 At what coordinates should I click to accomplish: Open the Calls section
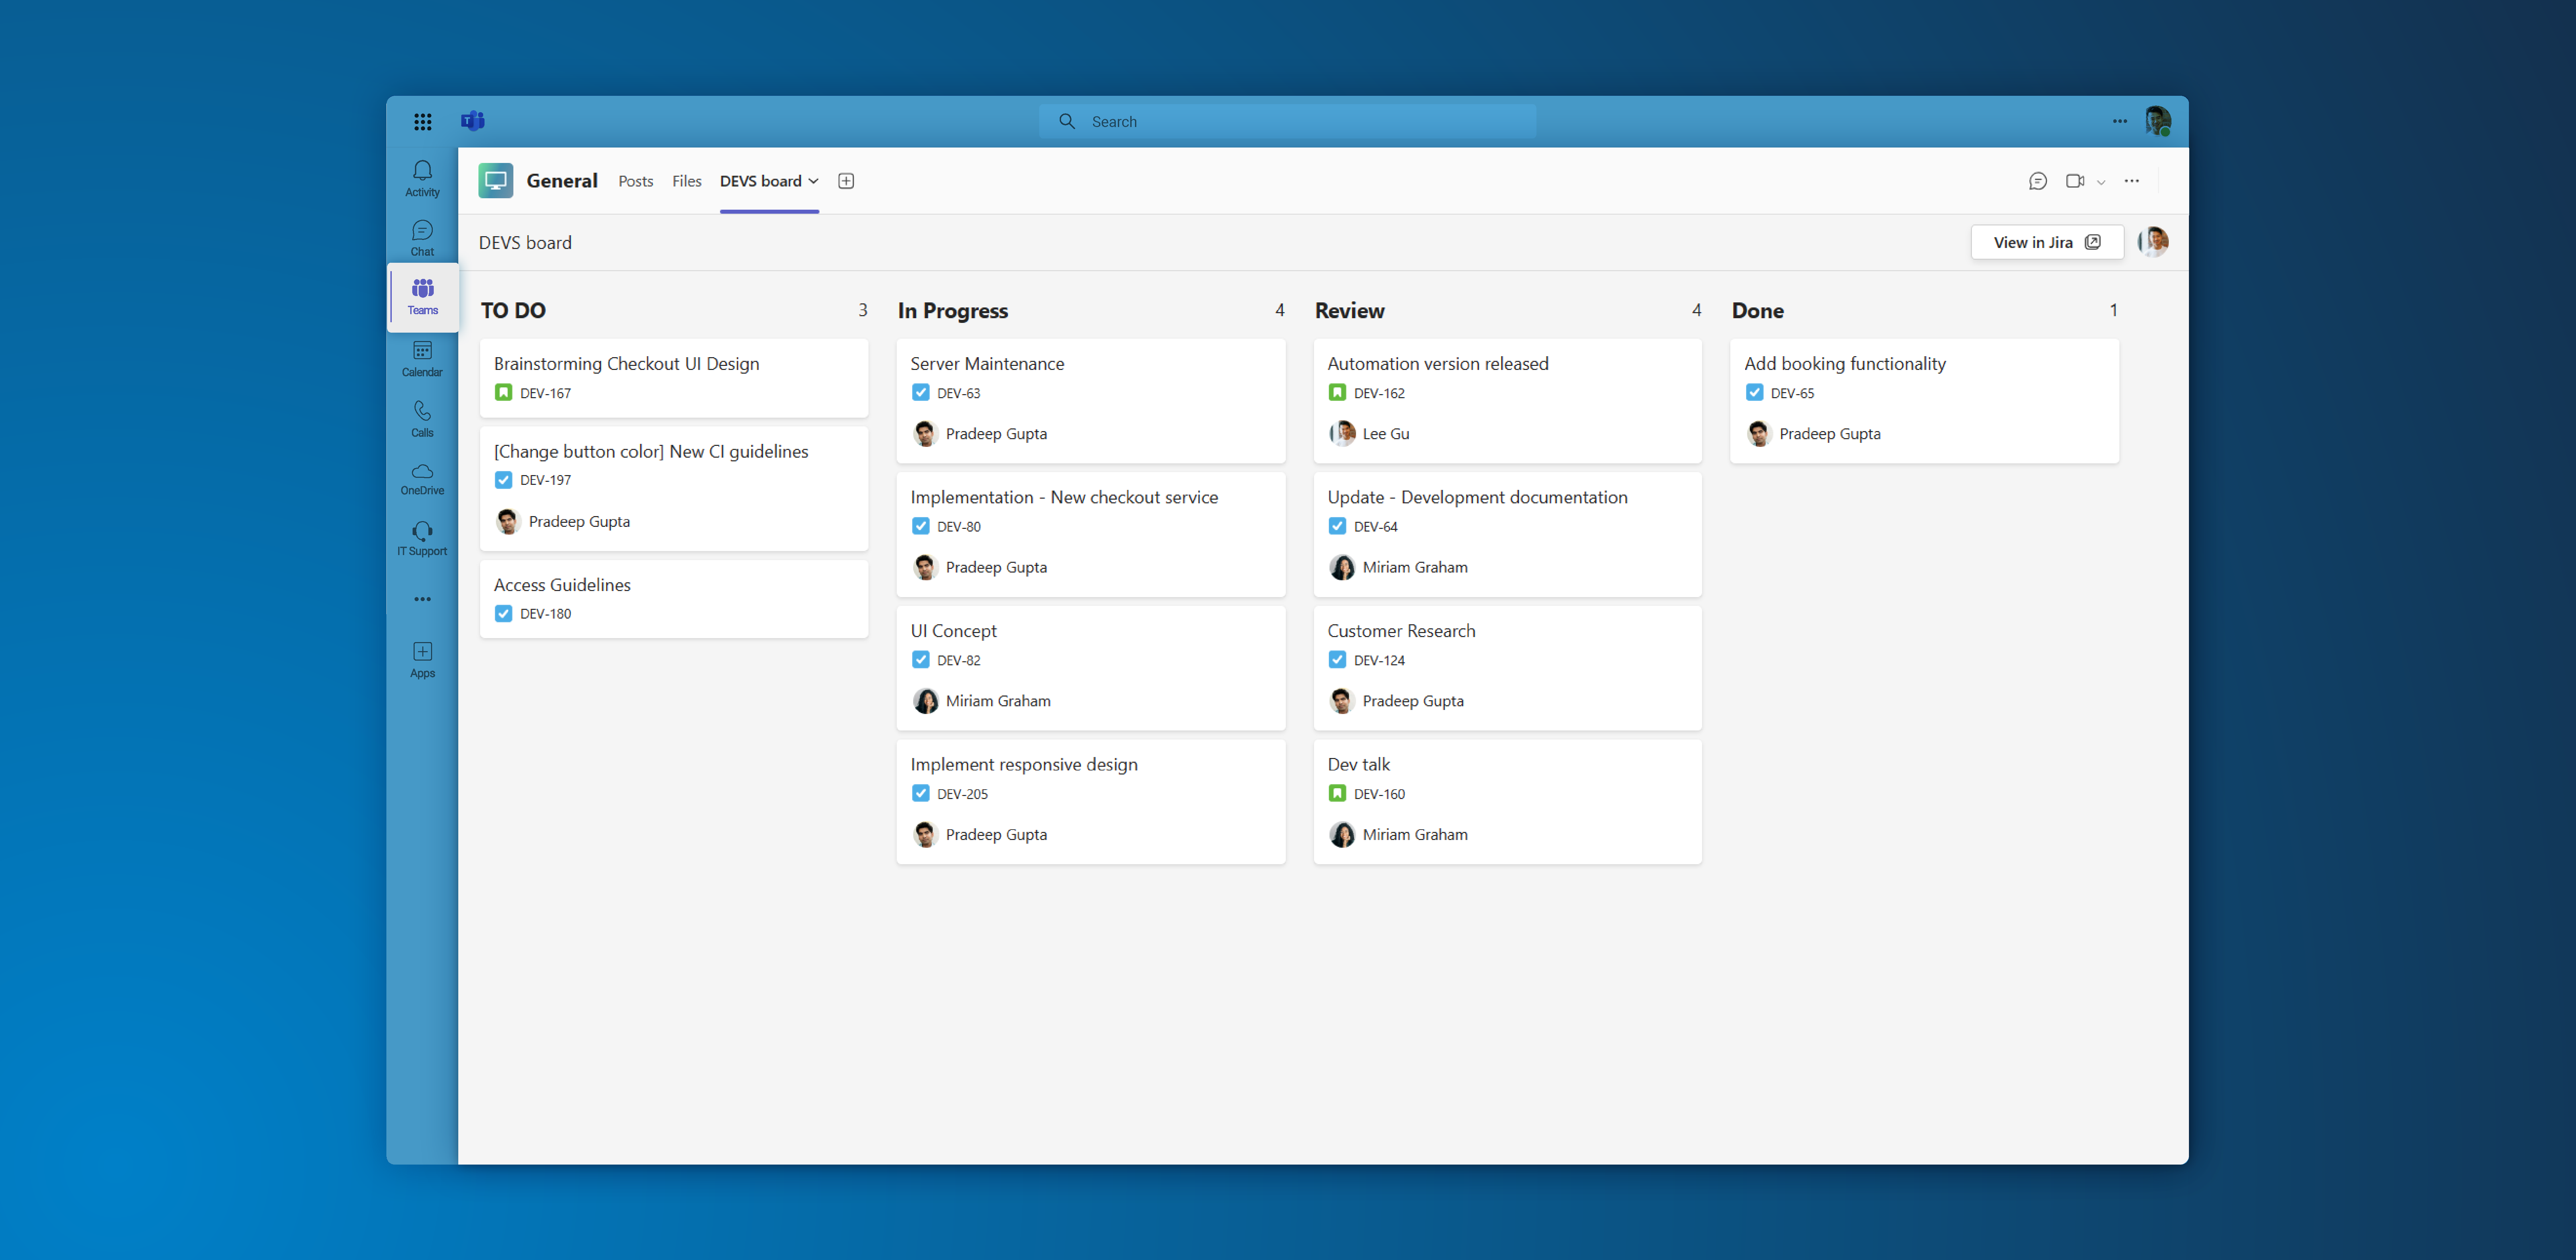point(422,418)
